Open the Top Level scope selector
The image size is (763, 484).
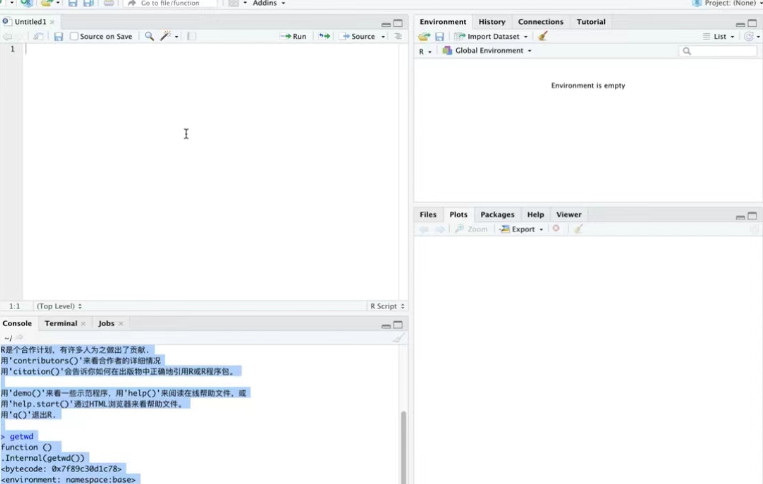(x=59, y=306)
